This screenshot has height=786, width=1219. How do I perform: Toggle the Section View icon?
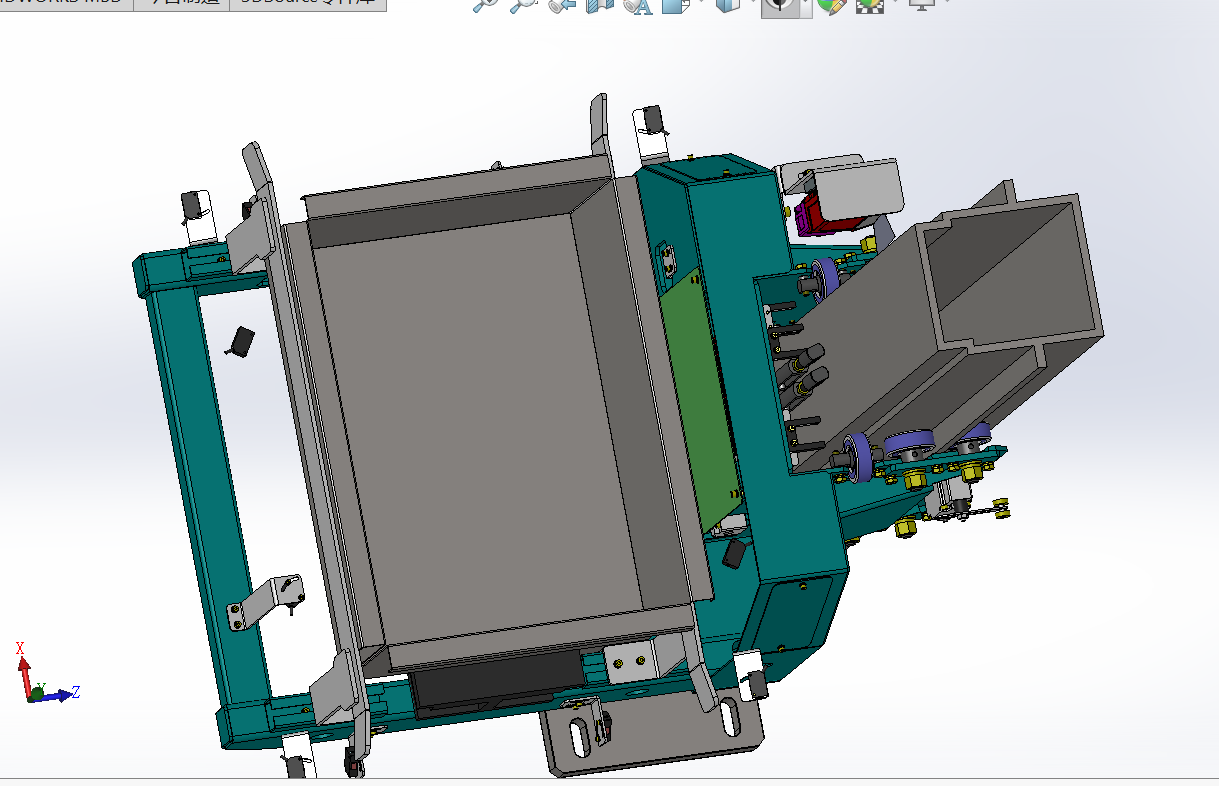tap(599, 5)
